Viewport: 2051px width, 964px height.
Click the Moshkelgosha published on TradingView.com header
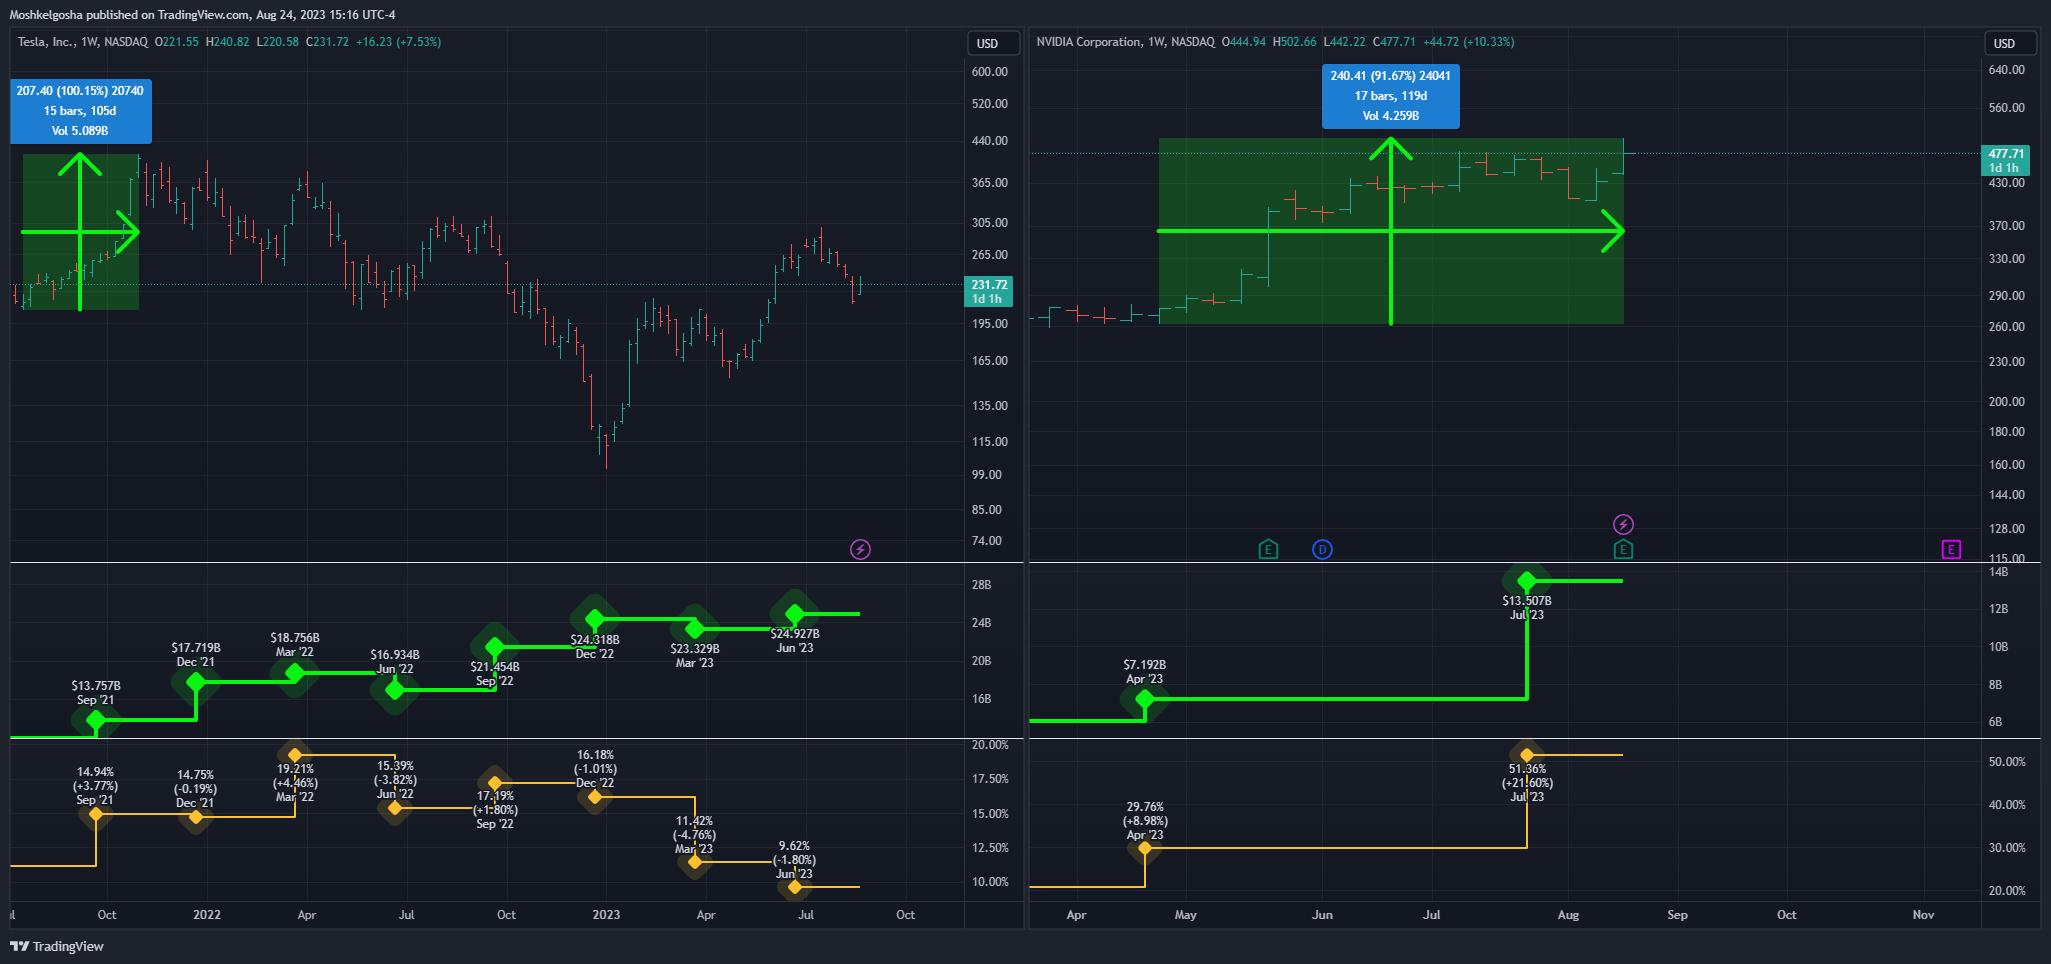coord(202,15)
